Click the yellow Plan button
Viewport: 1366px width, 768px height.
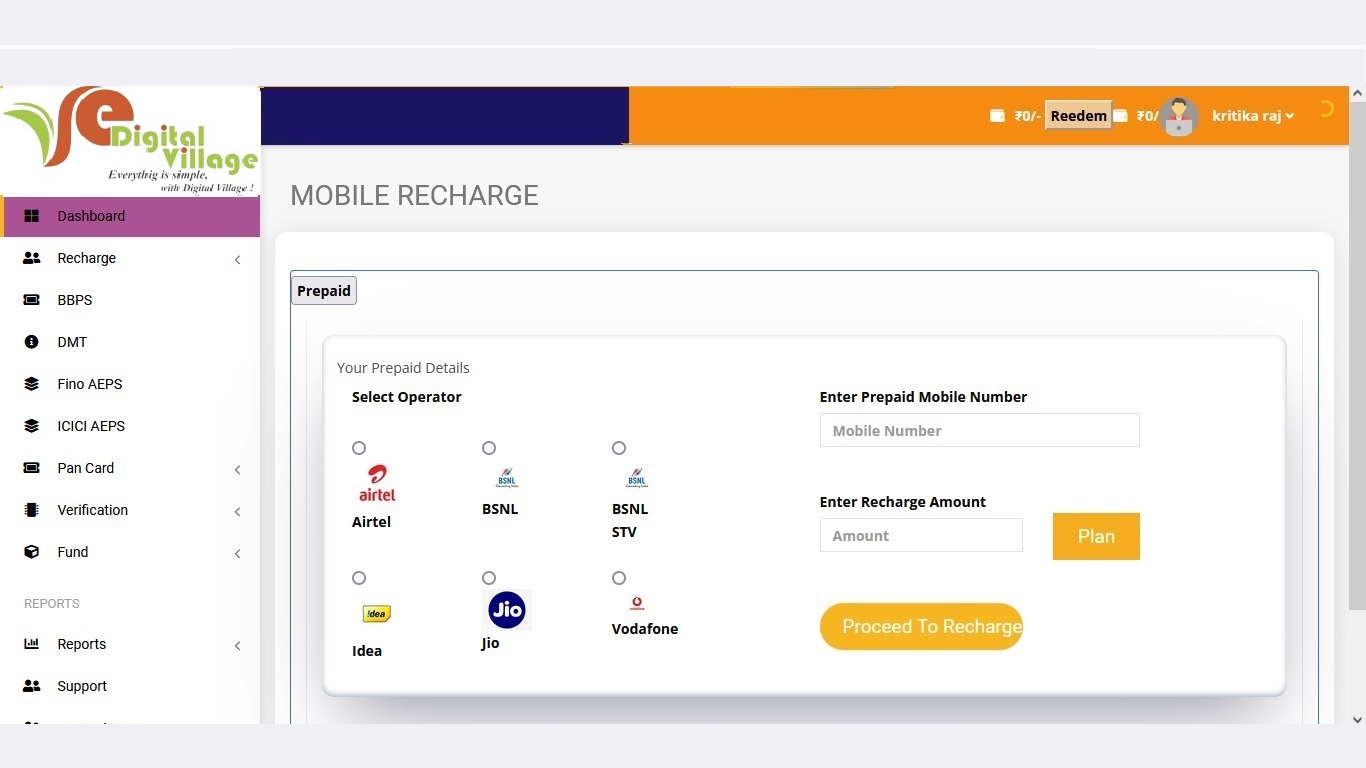pyautogui.click(x=1096, y=536)
